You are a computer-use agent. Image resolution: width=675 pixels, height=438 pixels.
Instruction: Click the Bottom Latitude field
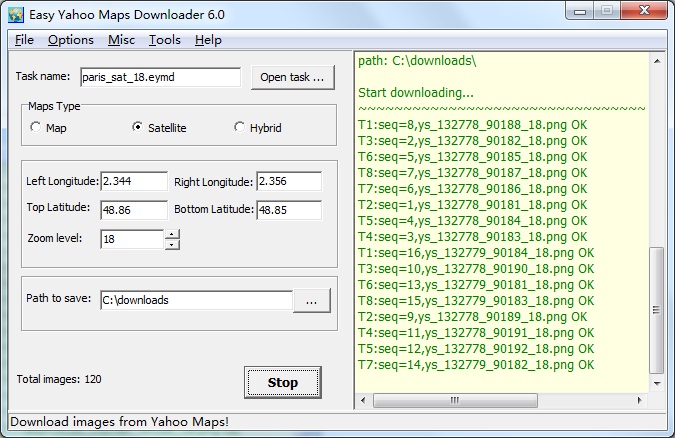(289, 210)
